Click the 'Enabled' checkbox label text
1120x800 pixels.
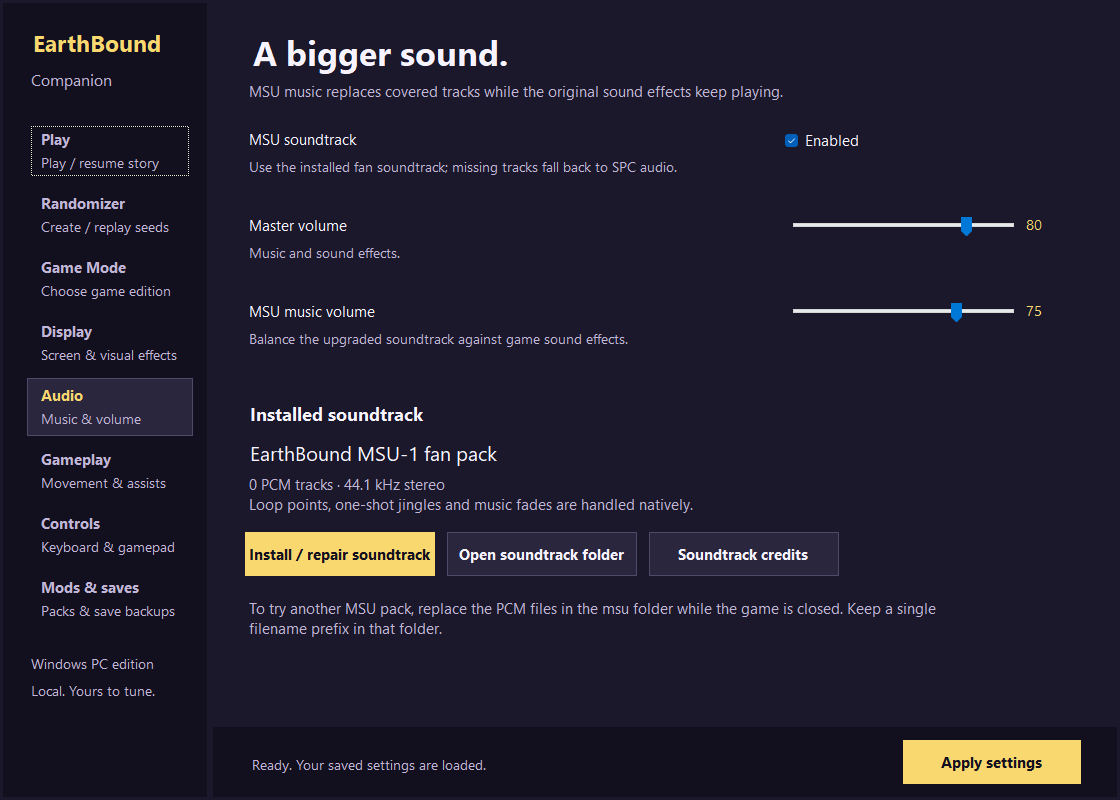(x=831, y=141)
